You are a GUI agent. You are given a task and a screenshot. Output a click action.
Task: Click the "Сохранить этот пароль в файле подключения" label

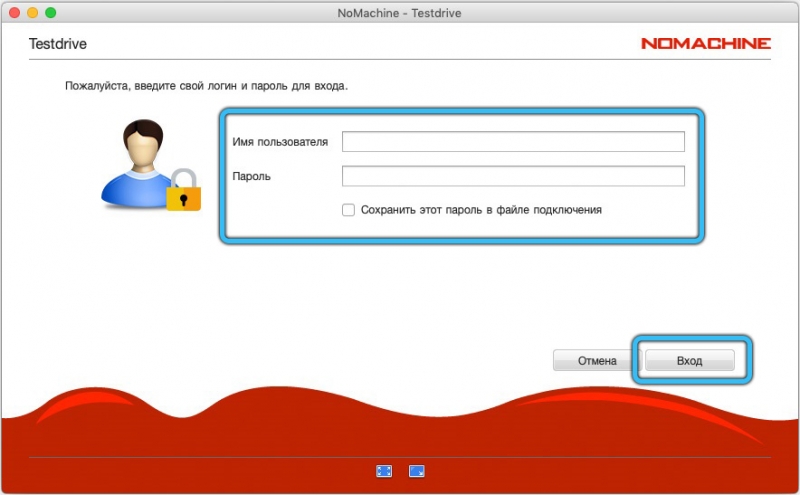click(x=481, y=210)
